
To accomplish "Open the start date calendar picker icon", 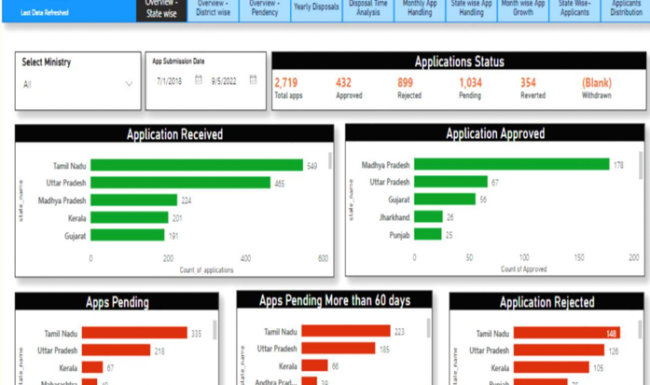I will click(199, 80).
